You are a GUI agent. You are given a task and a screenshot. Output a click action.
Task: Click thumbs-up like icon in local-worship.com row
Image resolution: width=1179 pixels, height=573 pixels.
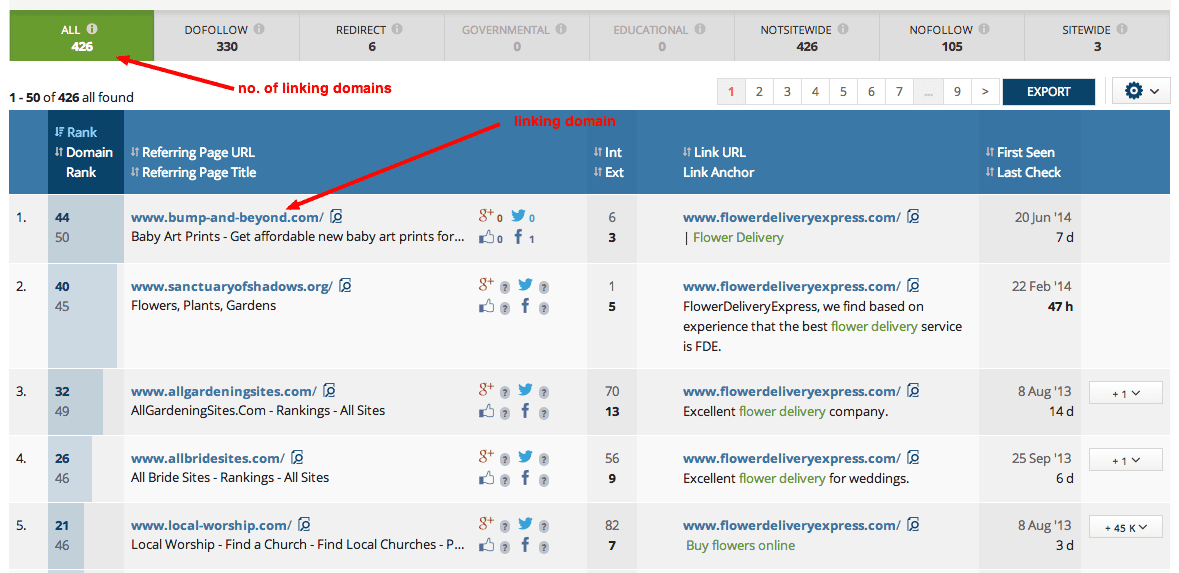pos(487,545)
